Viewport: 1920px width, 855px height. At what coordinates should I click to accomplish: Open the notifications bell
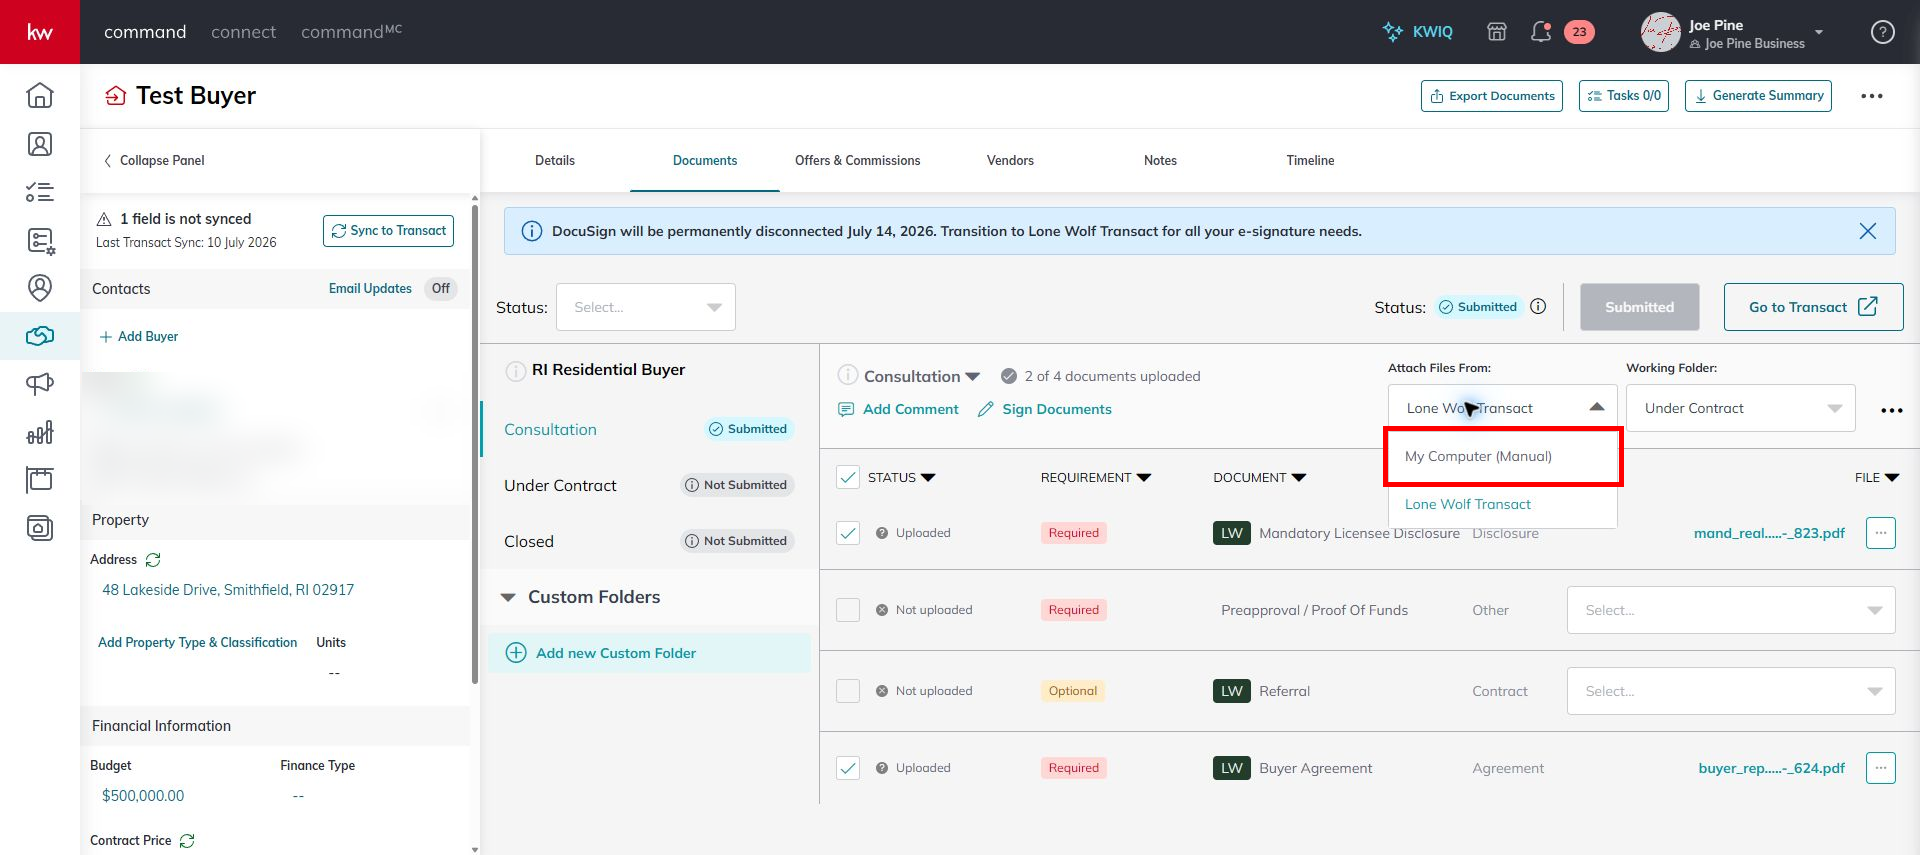tap(1541, 32)
